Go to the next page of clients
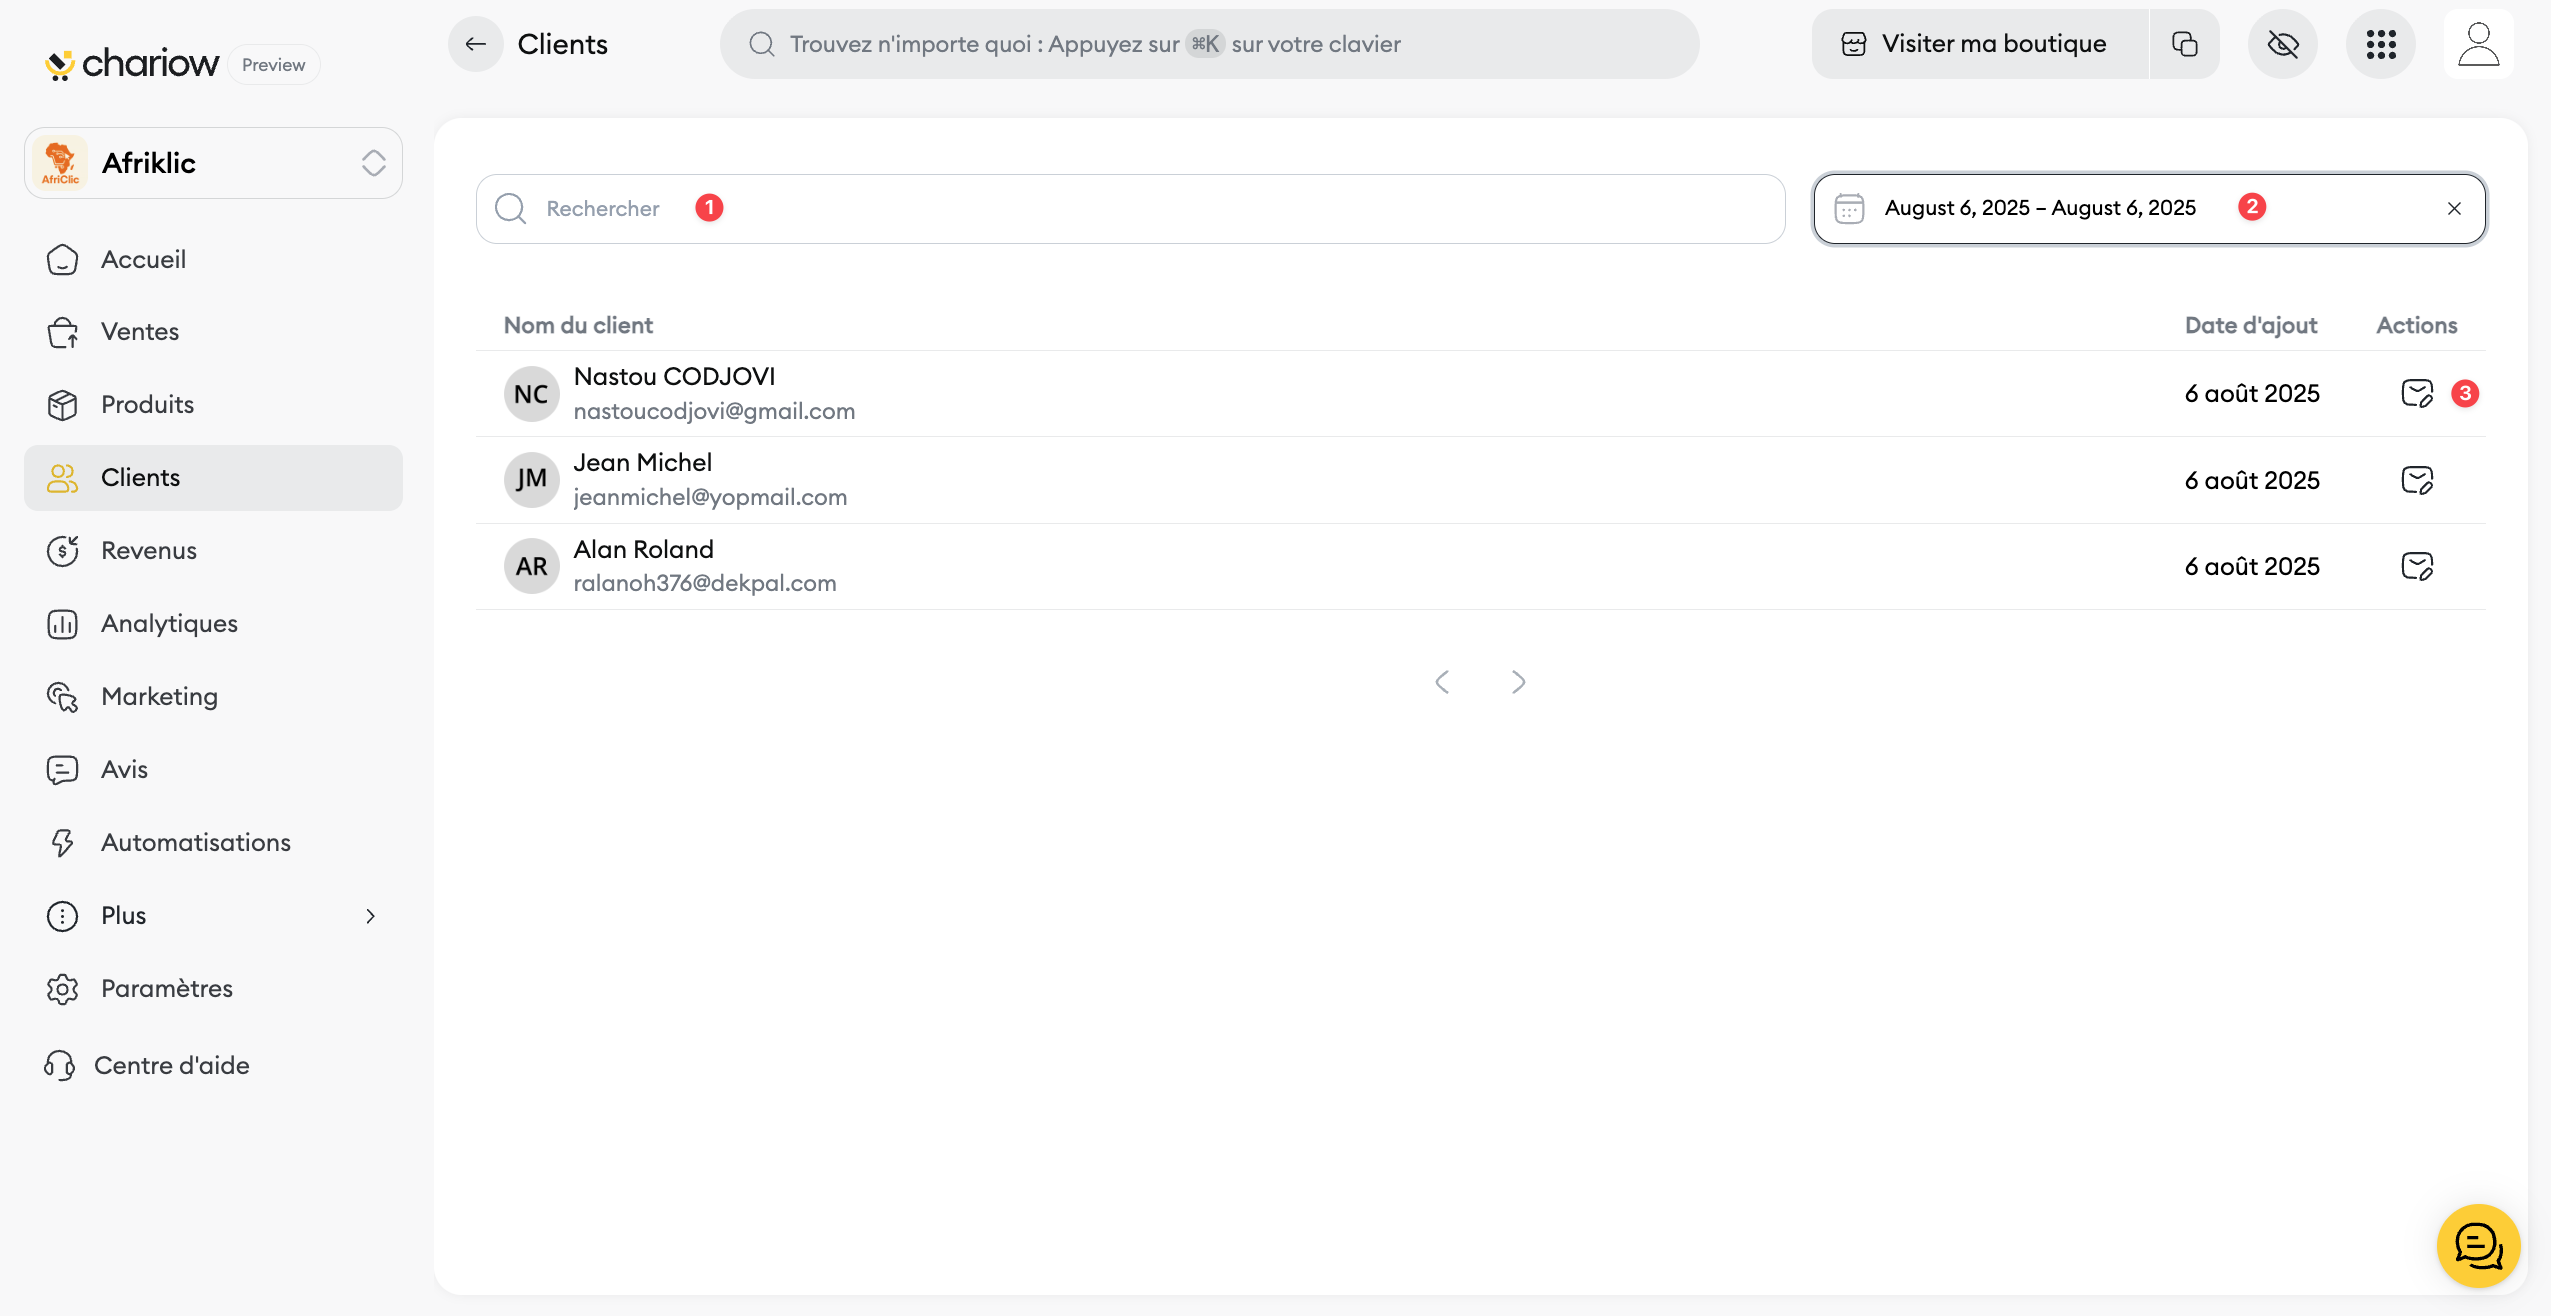This screenshot has height=1316, width=2551. coord(1518,682)
